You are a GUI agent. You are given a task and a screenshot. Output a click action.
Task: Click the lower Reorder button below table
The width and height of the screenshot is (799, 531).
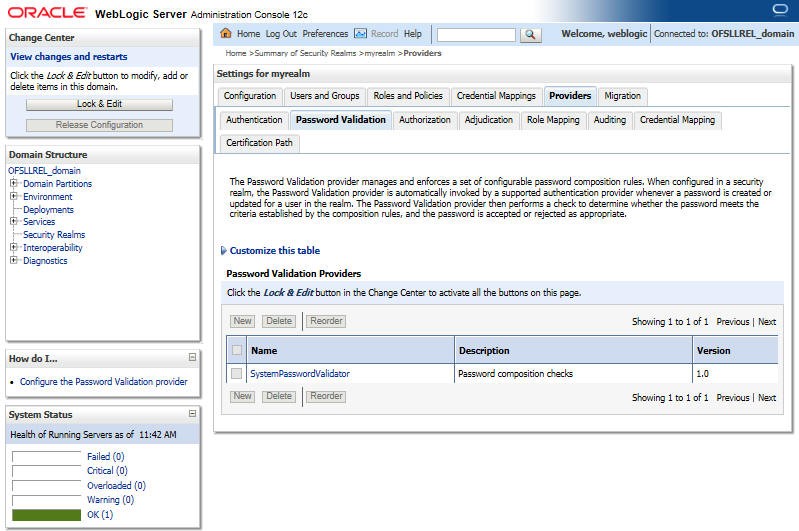326,396
